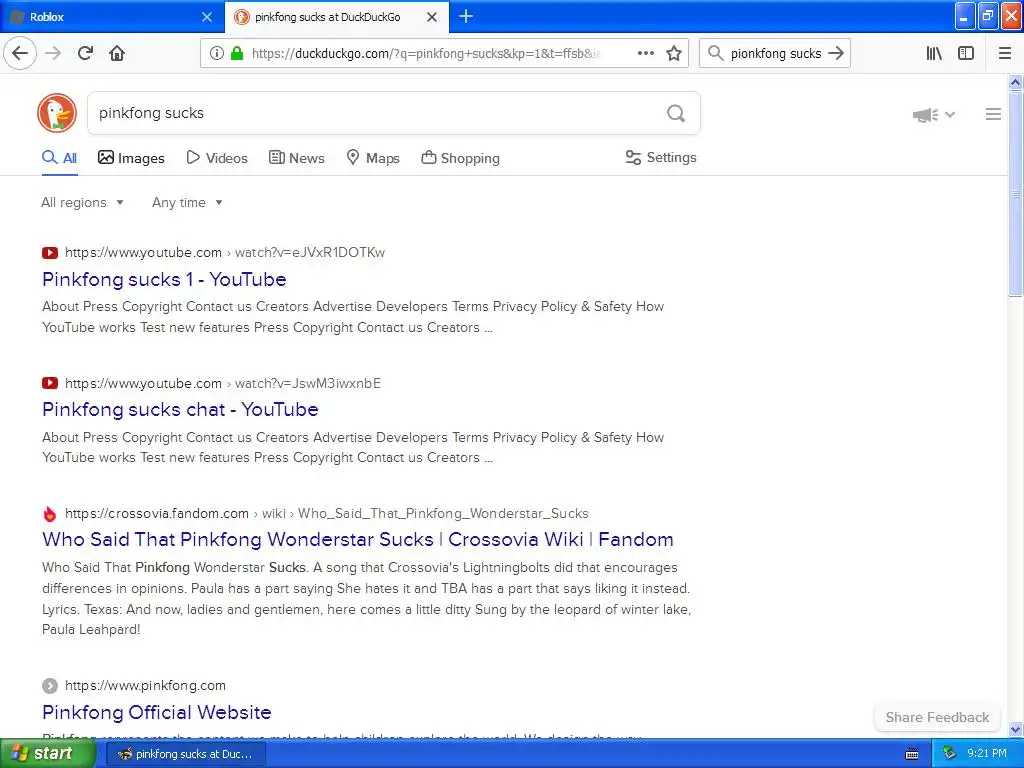The image size is (1024, 768).
Task: Open the Firefox hamburger menu
Action: 1005,53
